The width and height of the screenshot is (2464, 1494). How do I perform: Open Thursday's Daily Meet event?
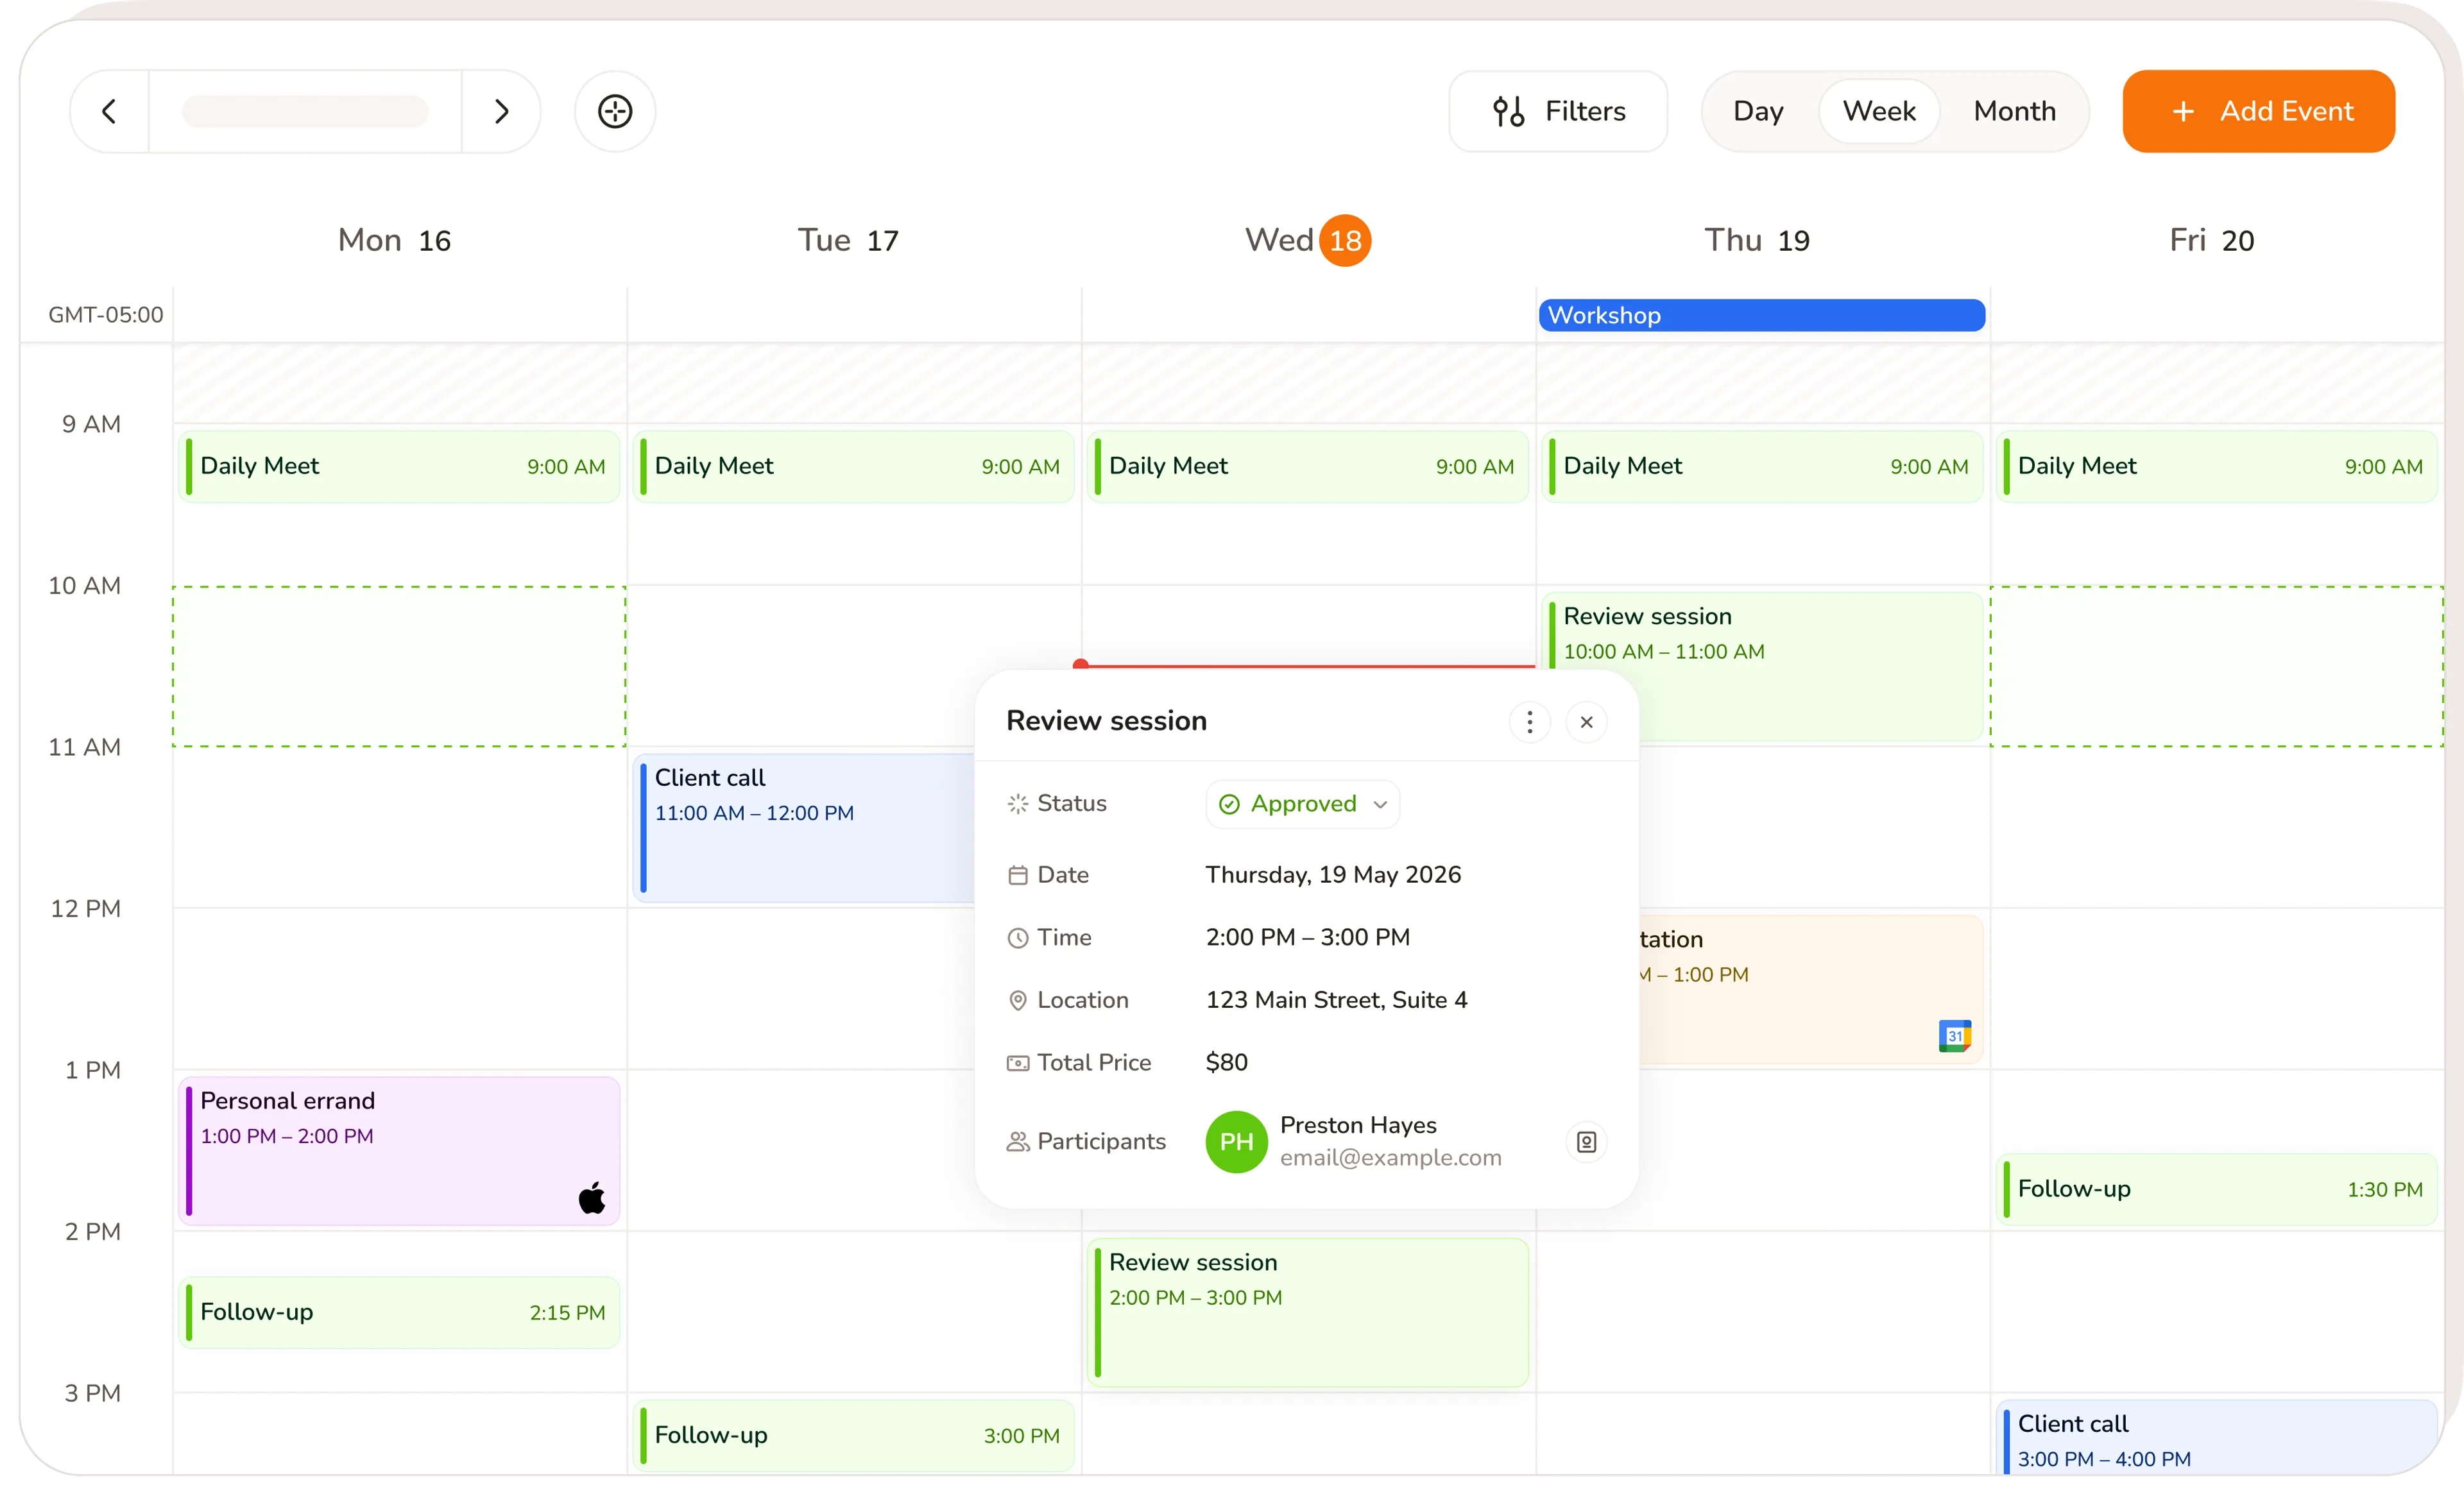(1762, 466)
